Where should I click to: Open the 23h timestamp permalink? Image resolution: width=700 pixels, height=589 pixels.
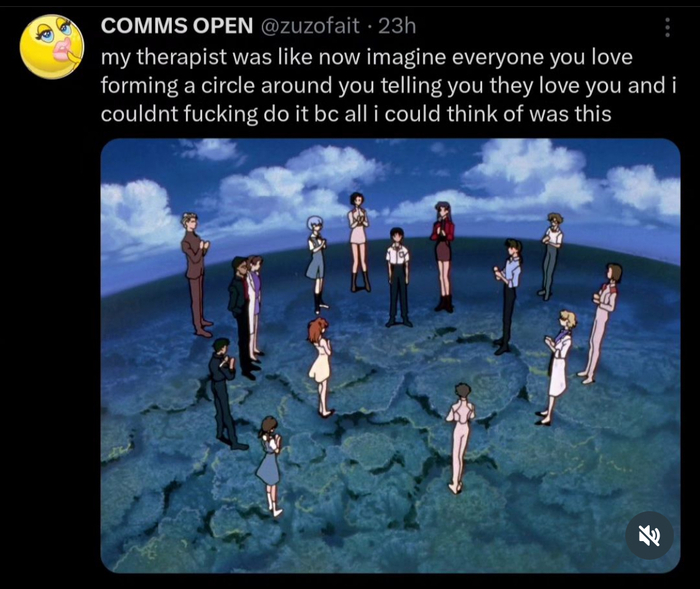(x=397, y=25)
